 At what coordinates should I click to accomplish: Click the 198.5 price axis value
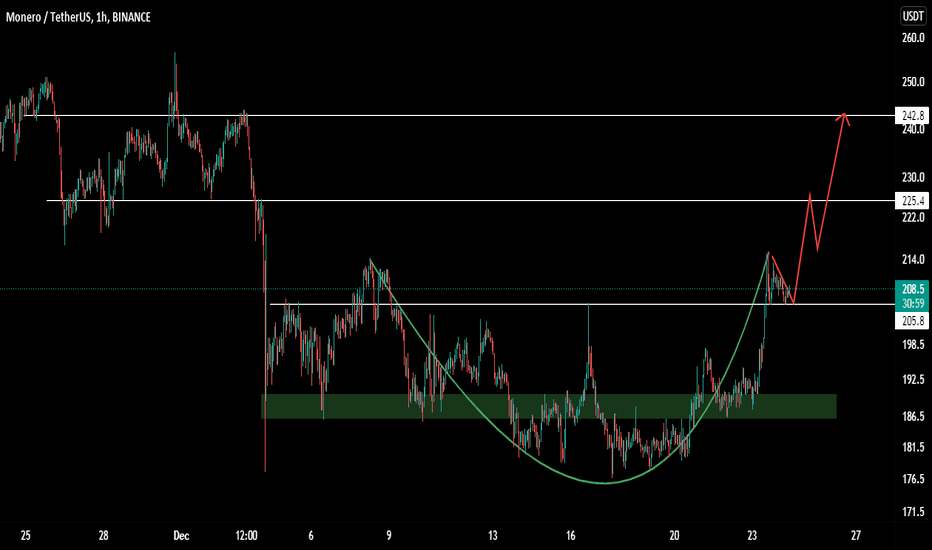pos(913,344)
